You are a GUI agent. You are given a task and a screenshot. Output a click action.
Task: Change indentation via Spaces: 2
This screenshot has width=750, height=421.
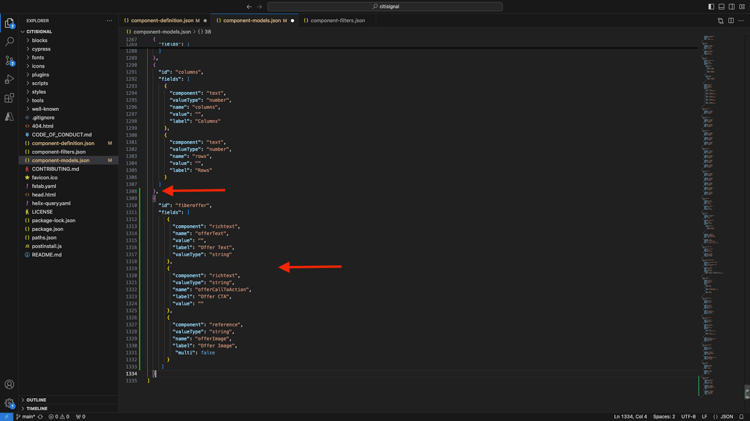664,417
